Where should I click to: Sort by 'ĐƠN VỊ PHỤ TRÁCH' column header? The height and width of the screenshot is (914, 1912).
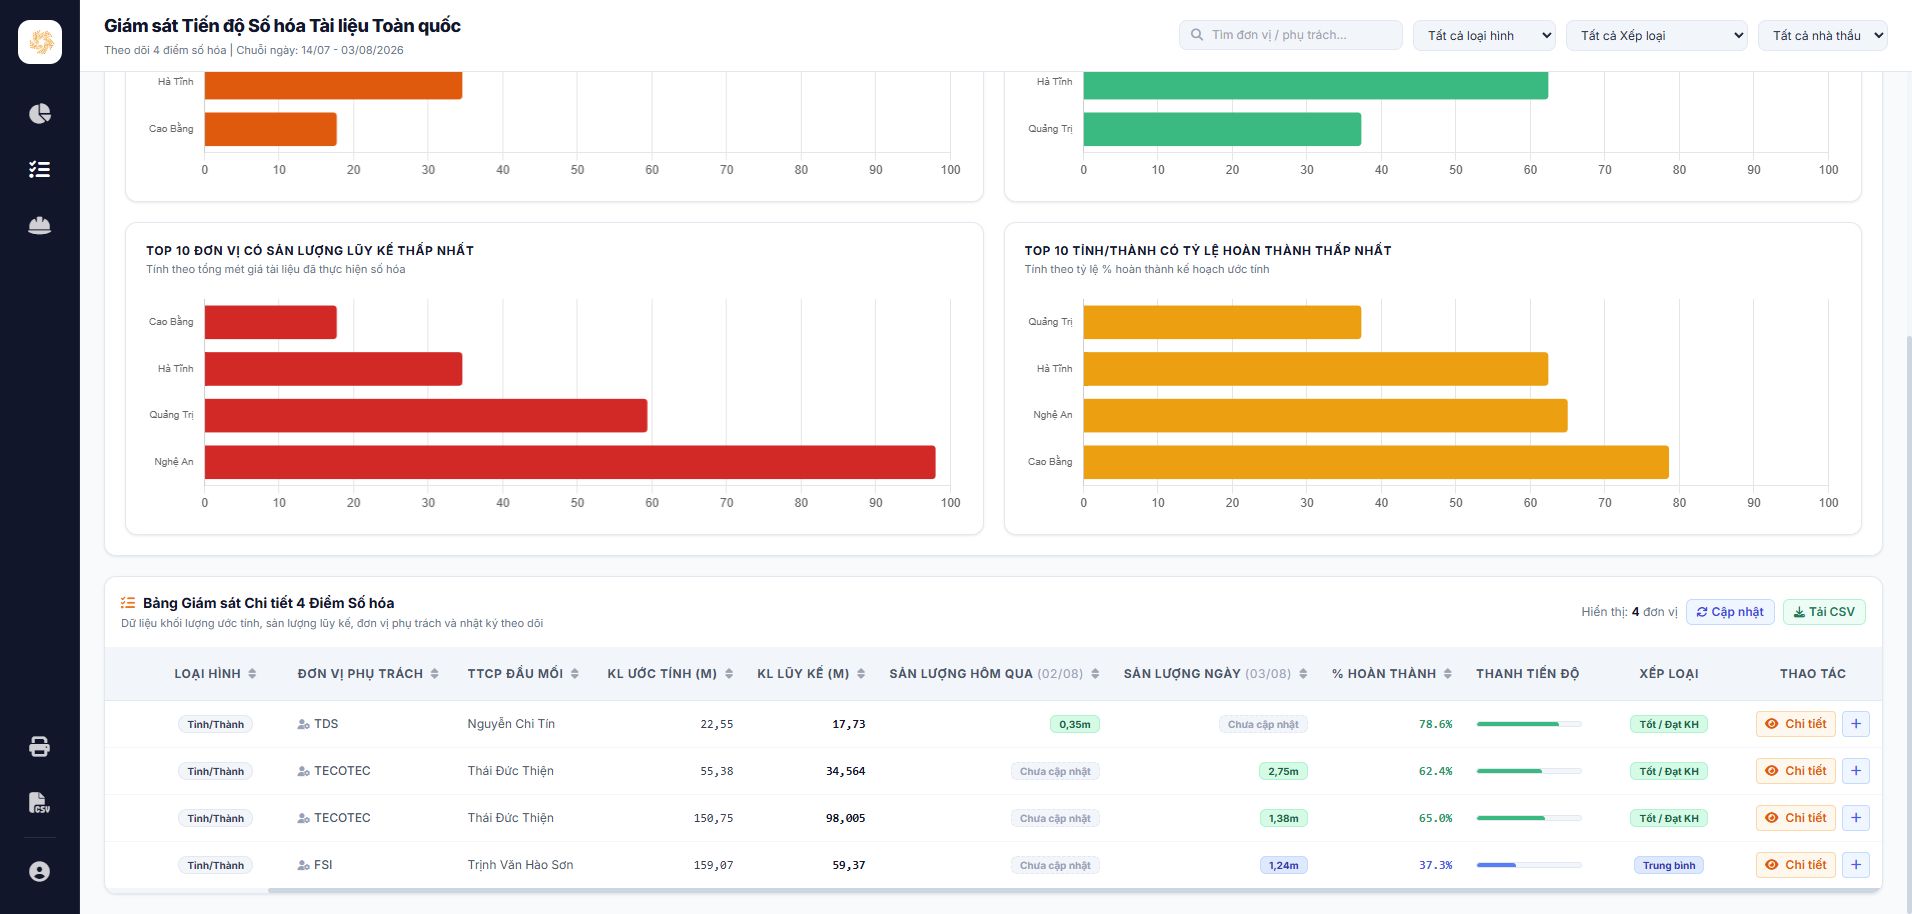[x=368, y=674]
